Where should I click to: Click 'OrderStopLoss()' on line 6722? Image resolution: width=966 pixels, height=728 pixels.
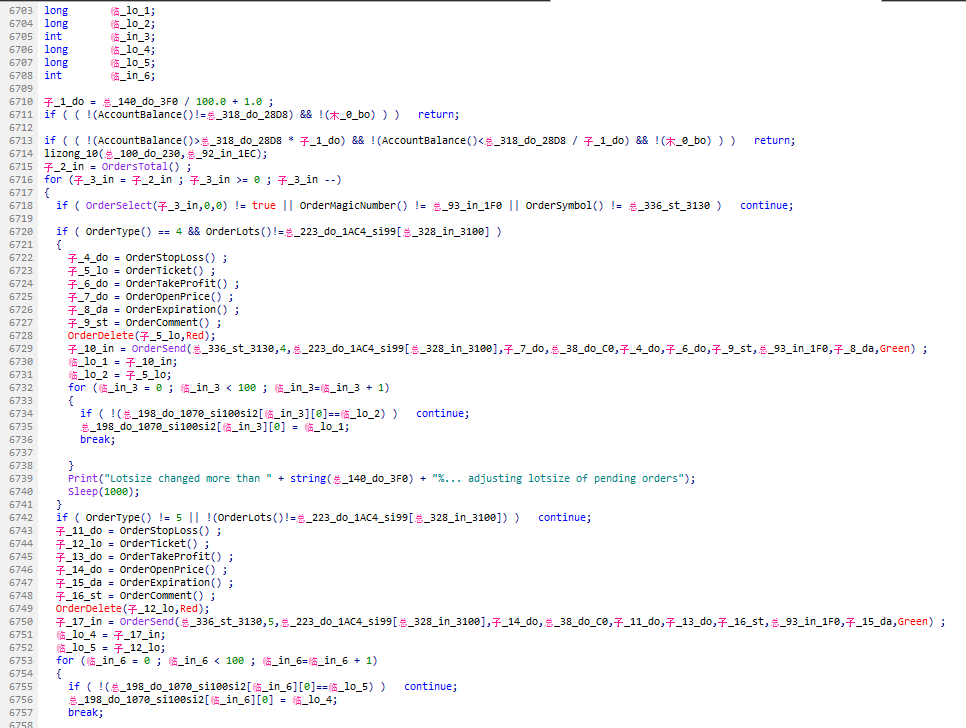pos(171,258)
